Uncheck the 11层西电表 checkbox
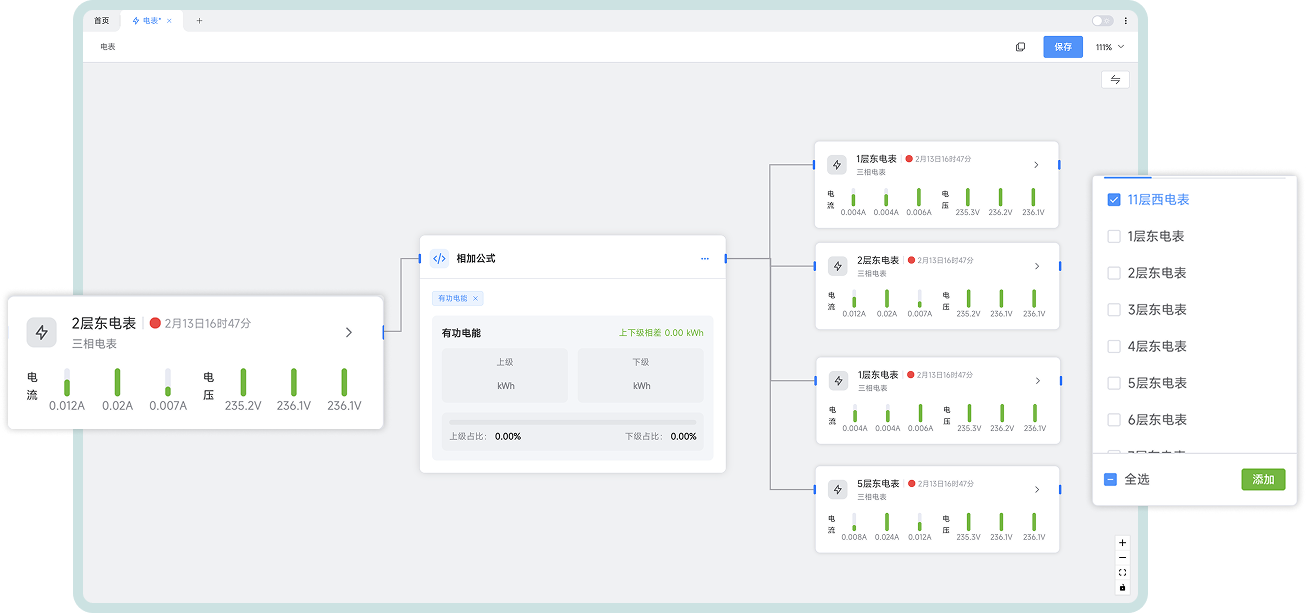This screenshot has height=613, width=1306. pos(1114,200)
